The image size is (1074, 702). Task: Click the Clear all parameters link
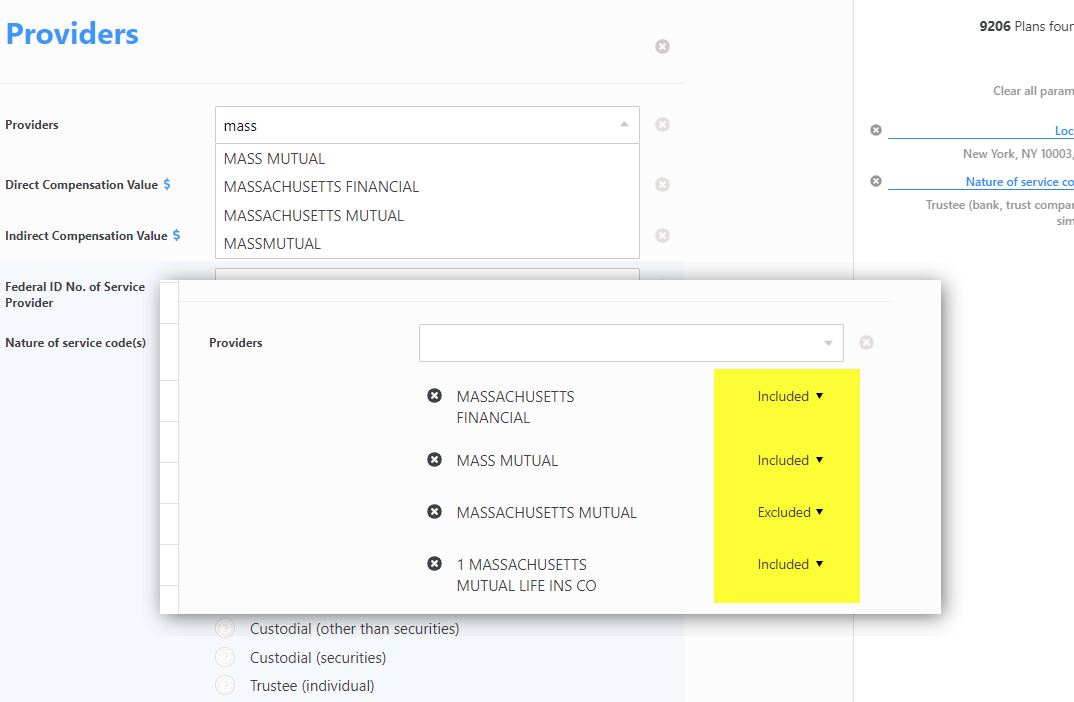1032,91
